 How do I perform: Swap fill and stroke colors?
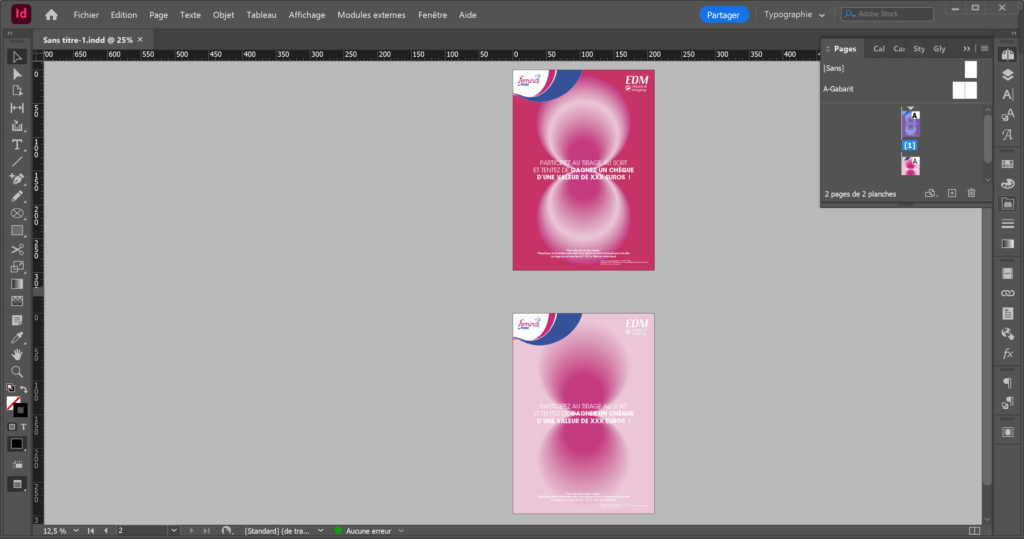(24, 388)
